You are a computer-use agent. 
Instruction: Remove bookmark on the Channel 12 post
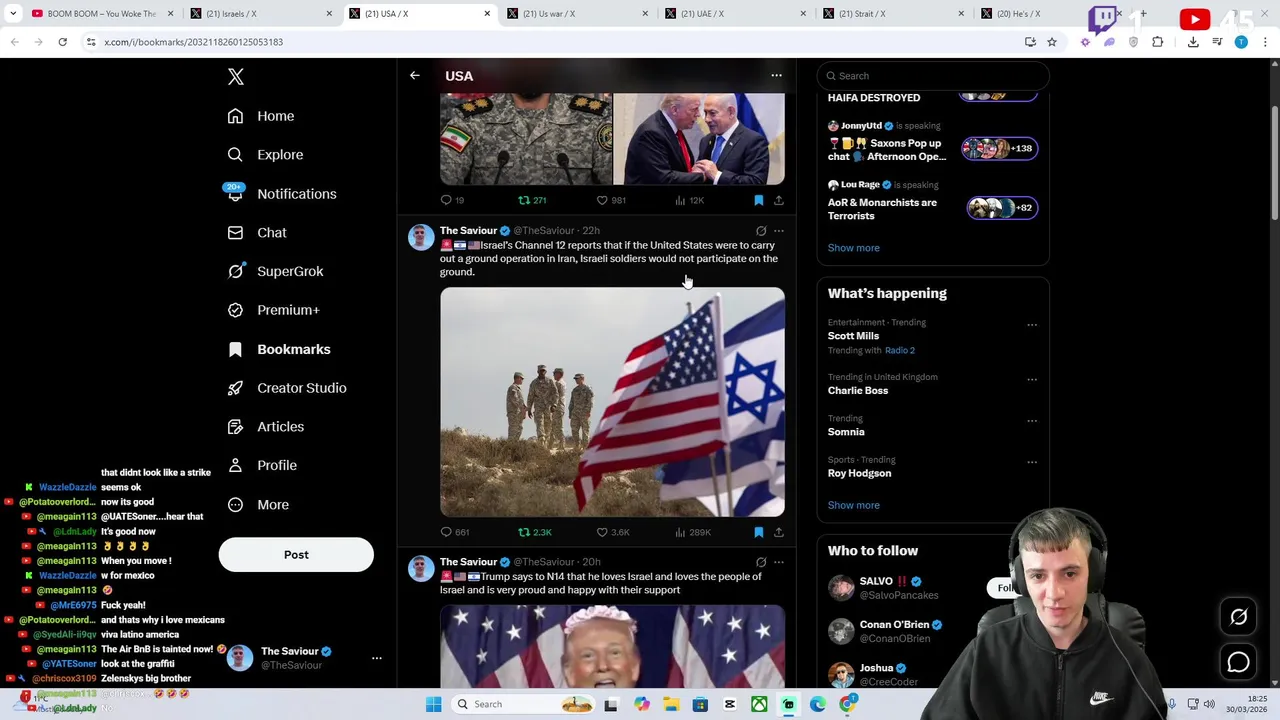click(x=758, y=532)
